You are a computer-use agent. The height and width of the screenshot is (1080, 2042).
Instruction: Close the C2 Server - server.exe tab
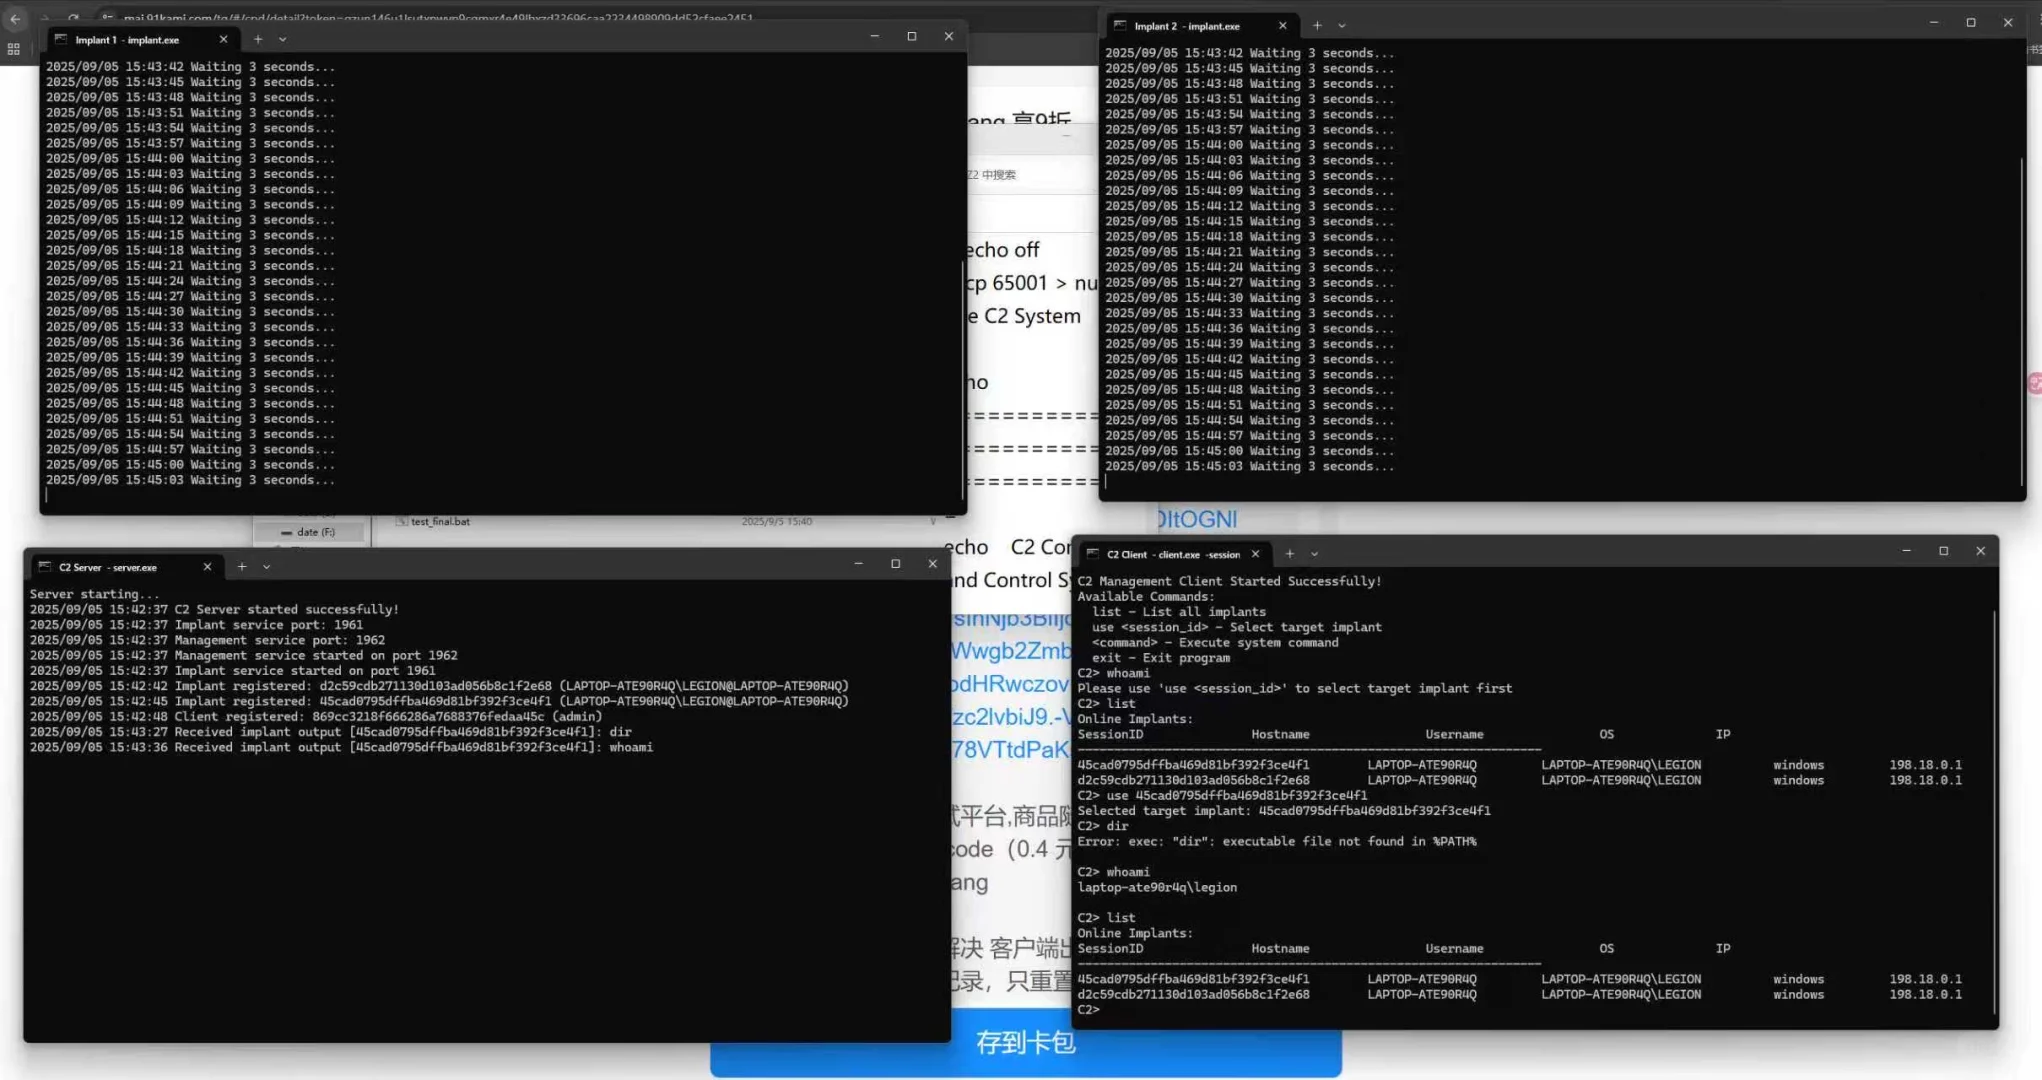click(x=207, y=567)
